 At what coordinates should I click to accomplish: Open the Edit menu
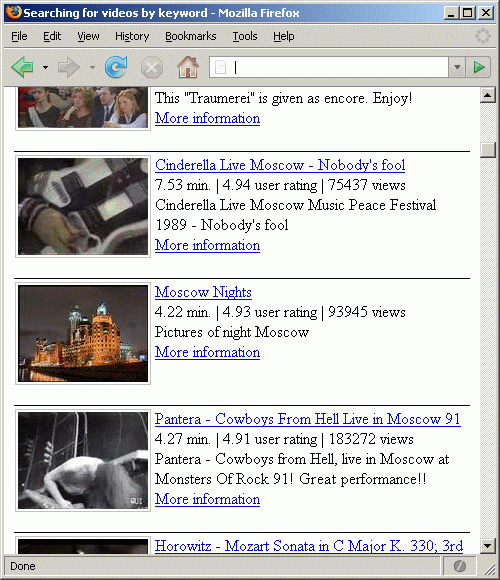[x=52, y=36]
